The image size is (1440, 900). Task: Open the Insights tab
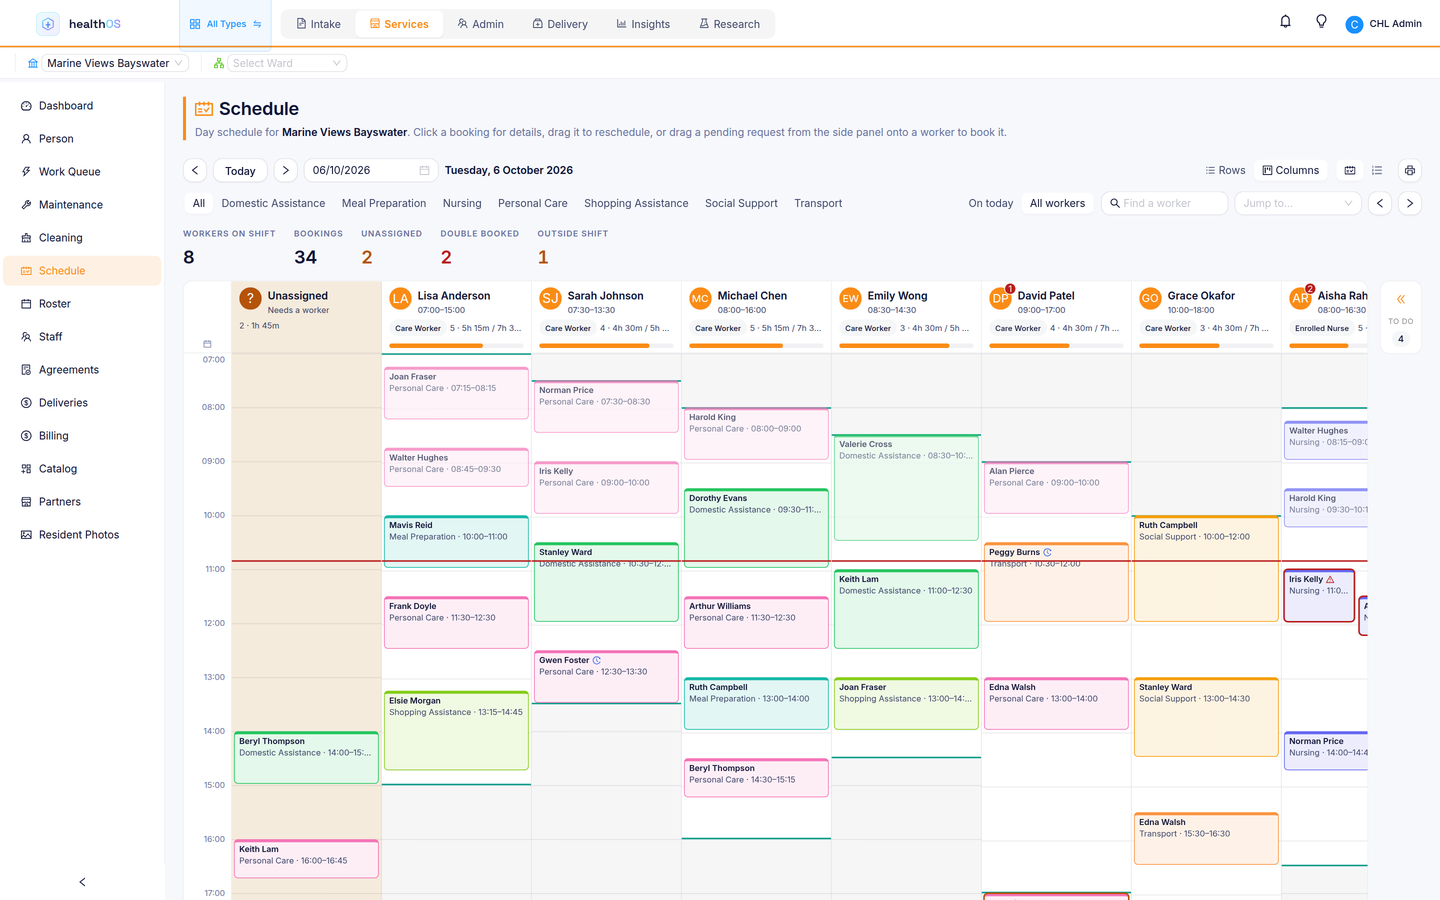[643, 24]
